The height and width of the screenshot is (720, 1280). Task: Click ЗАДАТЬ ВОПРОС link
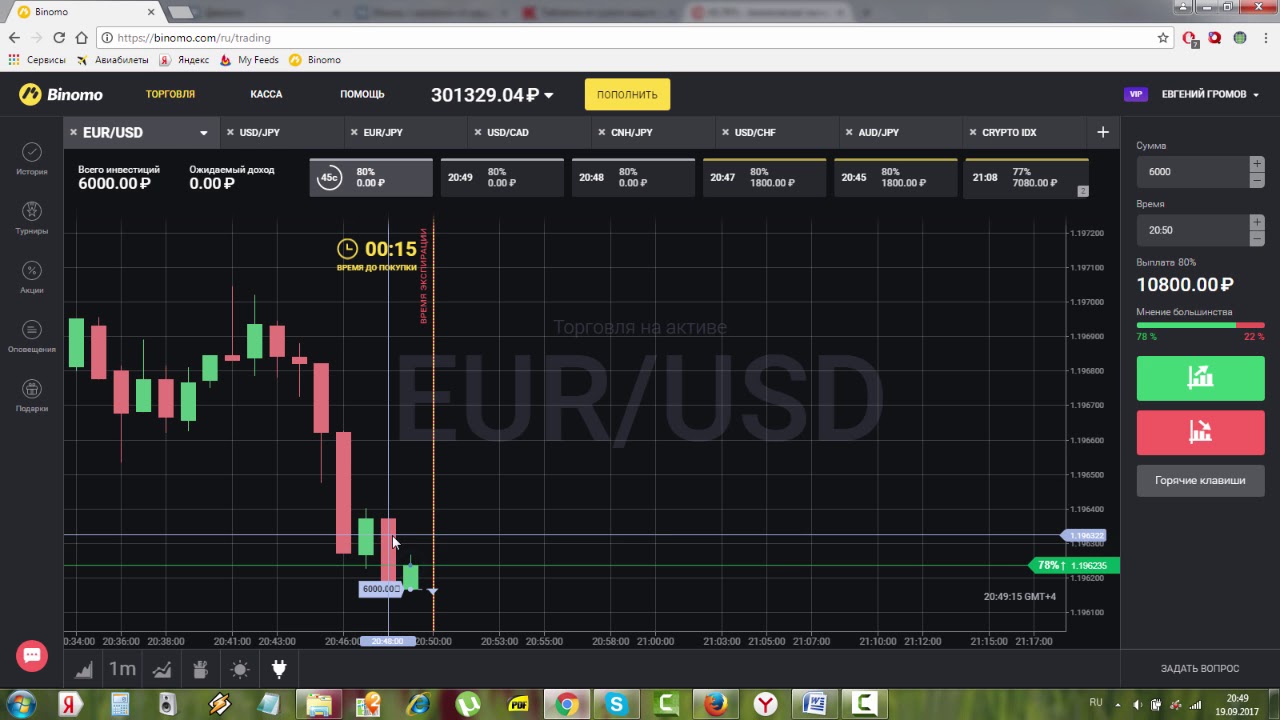tap(1199, 668)
